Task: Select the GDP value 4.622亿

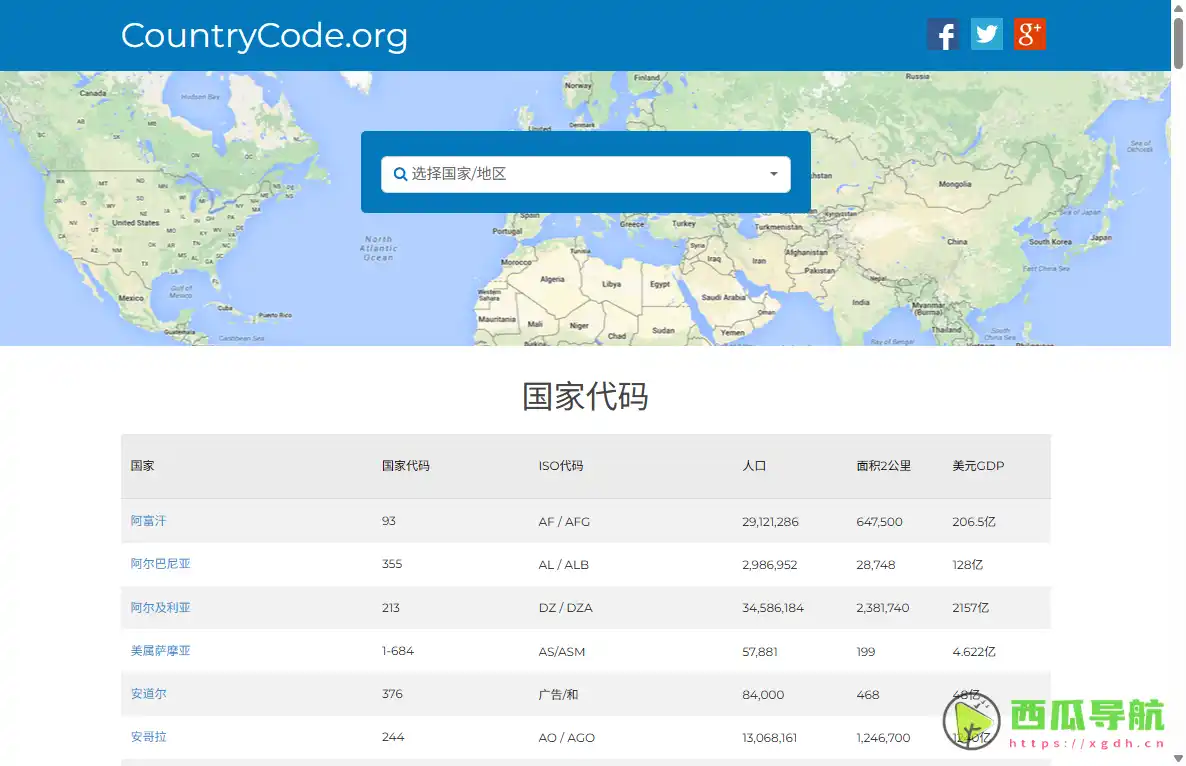Action: (x=974, y=652)
